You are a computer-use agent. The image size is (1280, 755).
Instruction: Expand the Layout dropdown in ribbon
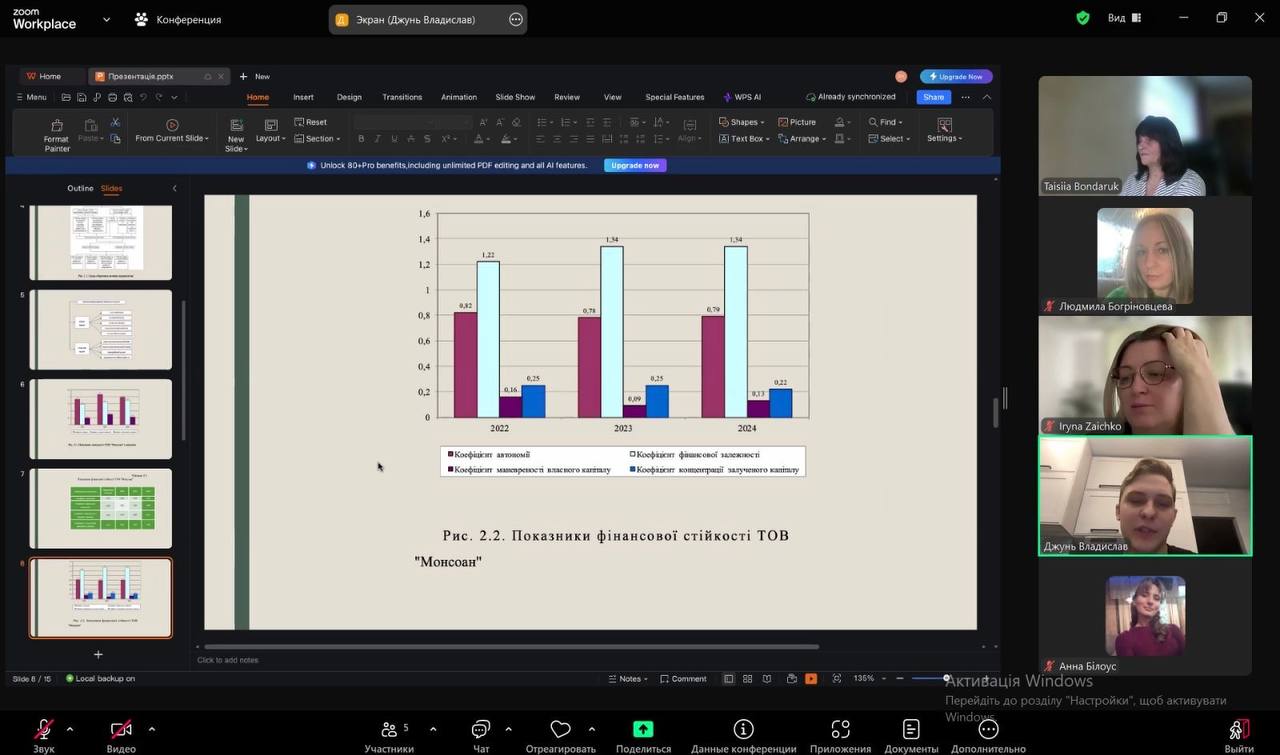pos(270,131)
